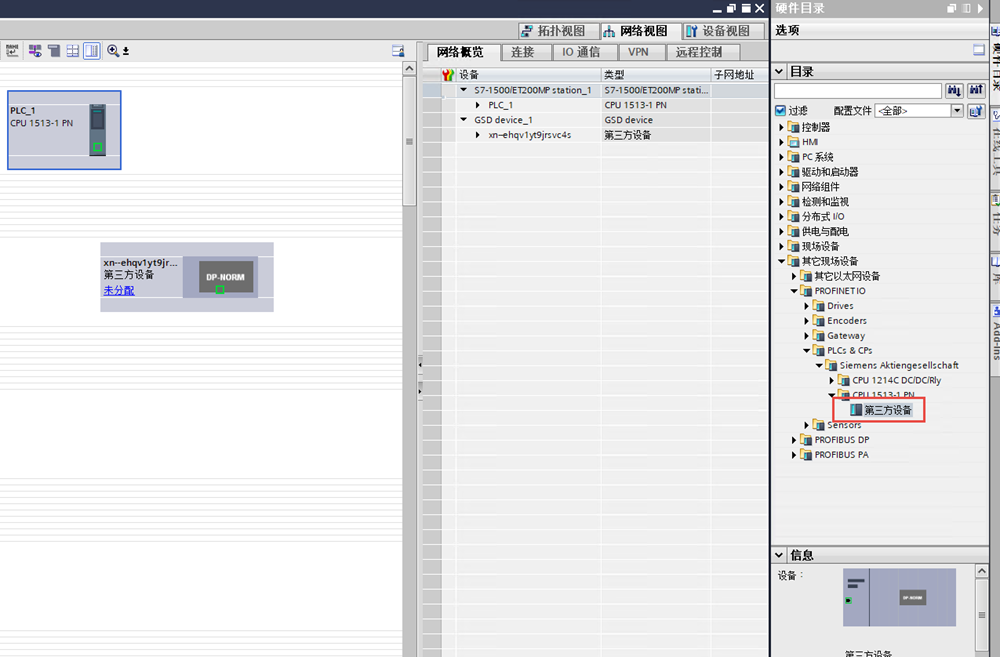The height and width of the screenshot is (657, 1000).
Task: Click the profile settings icon beside 配置文件
Action: pyautogui.click(x=976, y=111)
